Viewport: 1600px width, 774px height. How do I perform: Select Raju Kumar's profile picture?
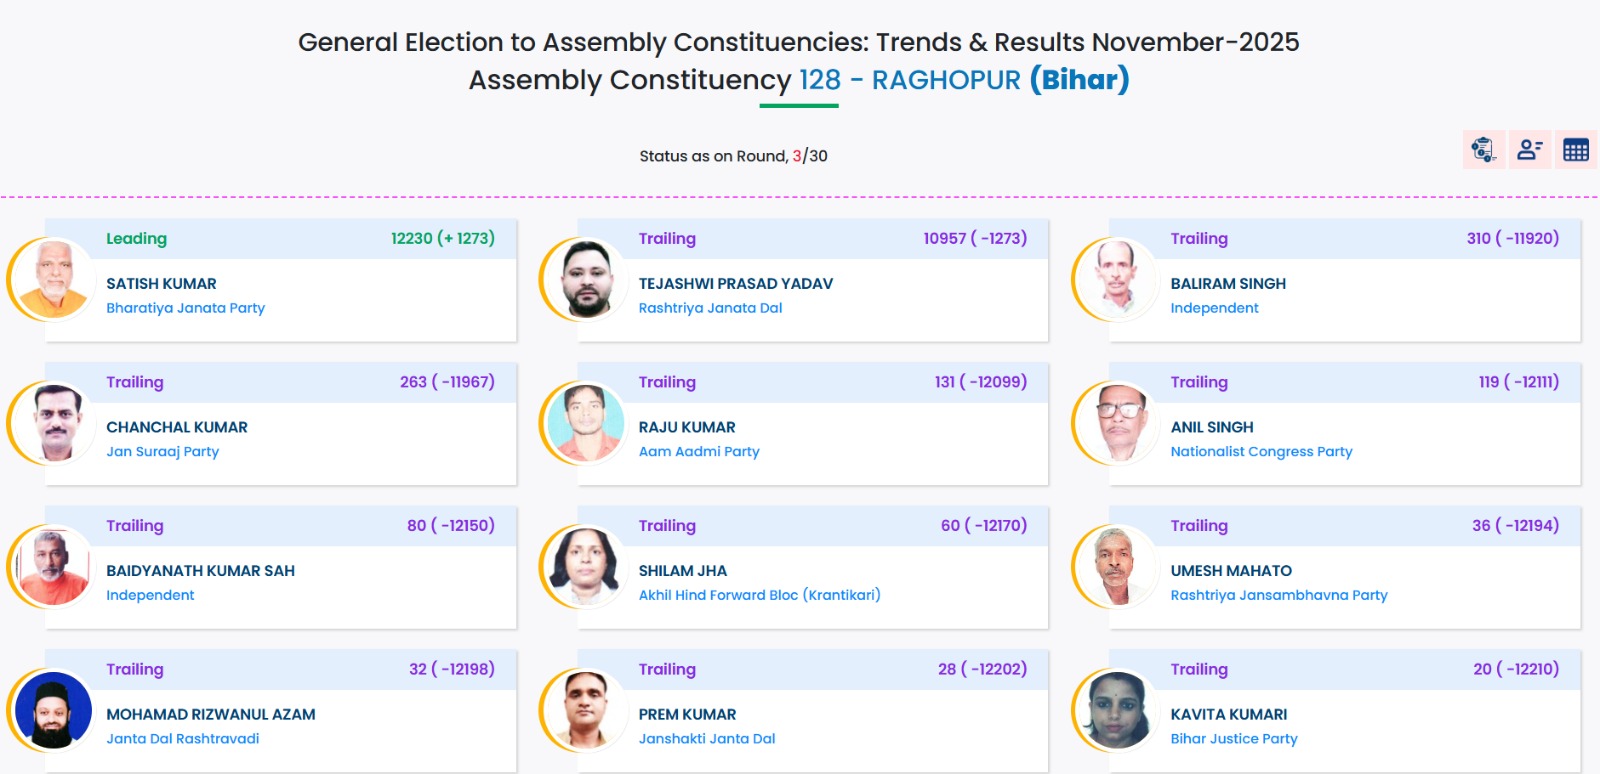(586, 423)
